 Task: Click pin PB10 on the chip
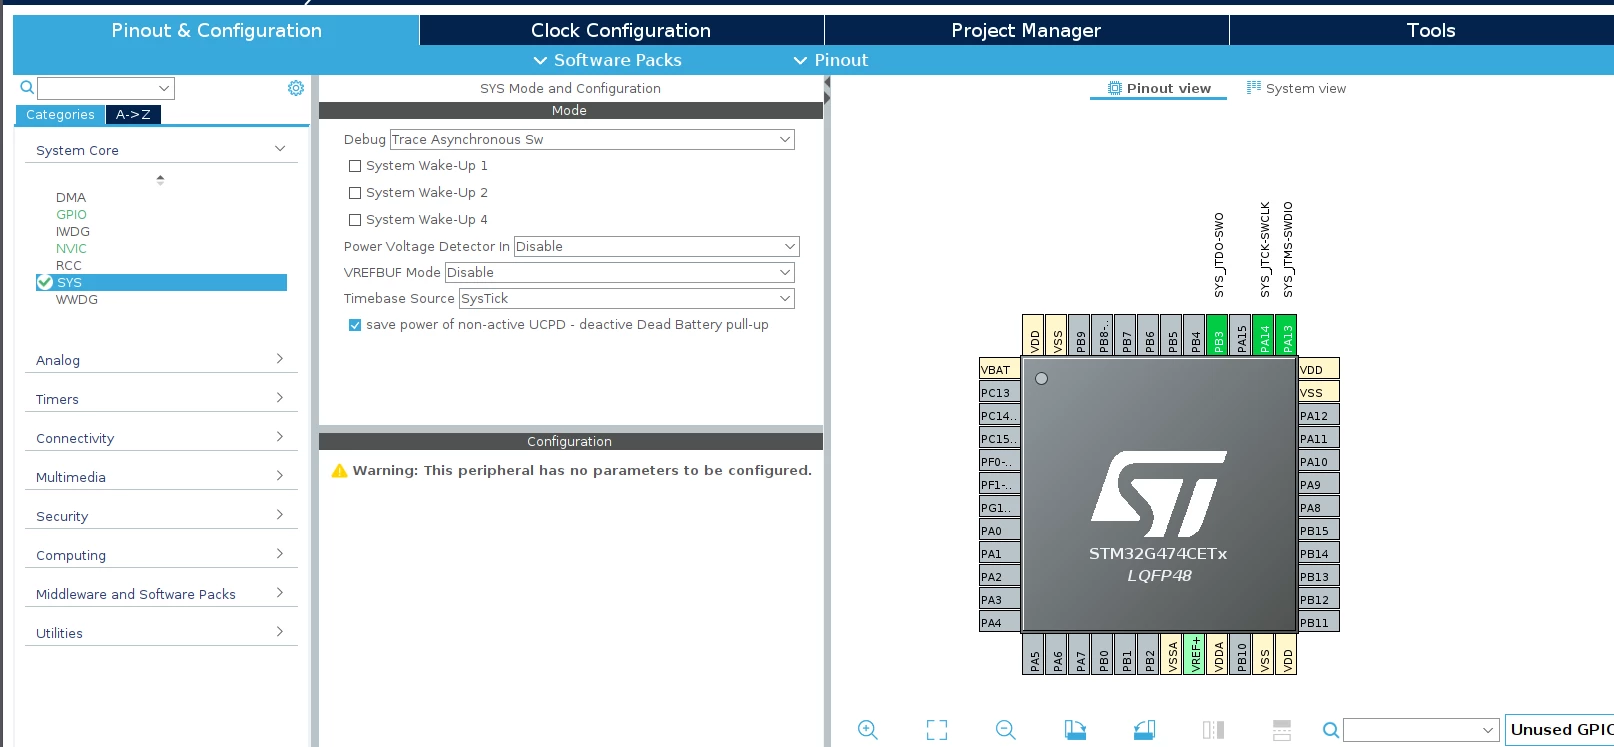(x=1241, y=654)
